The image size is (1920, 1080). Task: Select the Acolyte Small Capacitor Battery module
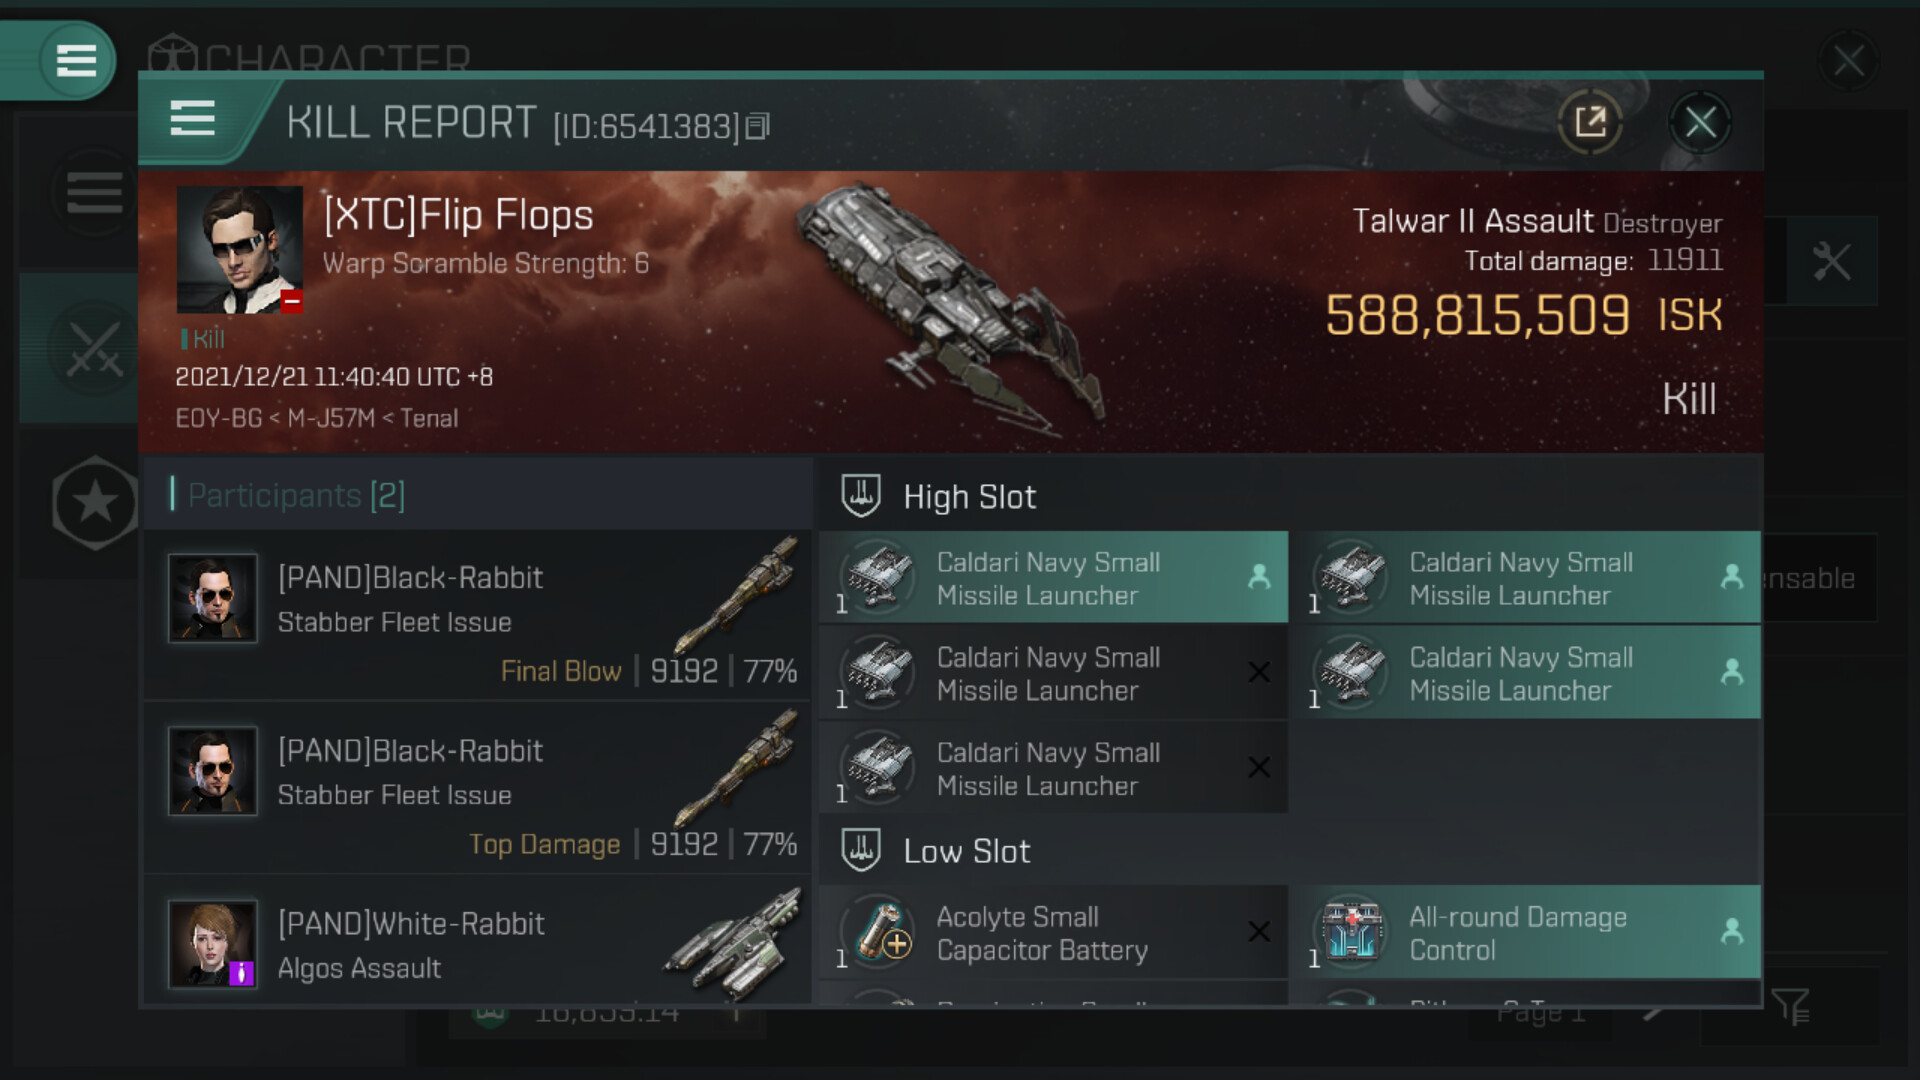[x=1041, y=933]
